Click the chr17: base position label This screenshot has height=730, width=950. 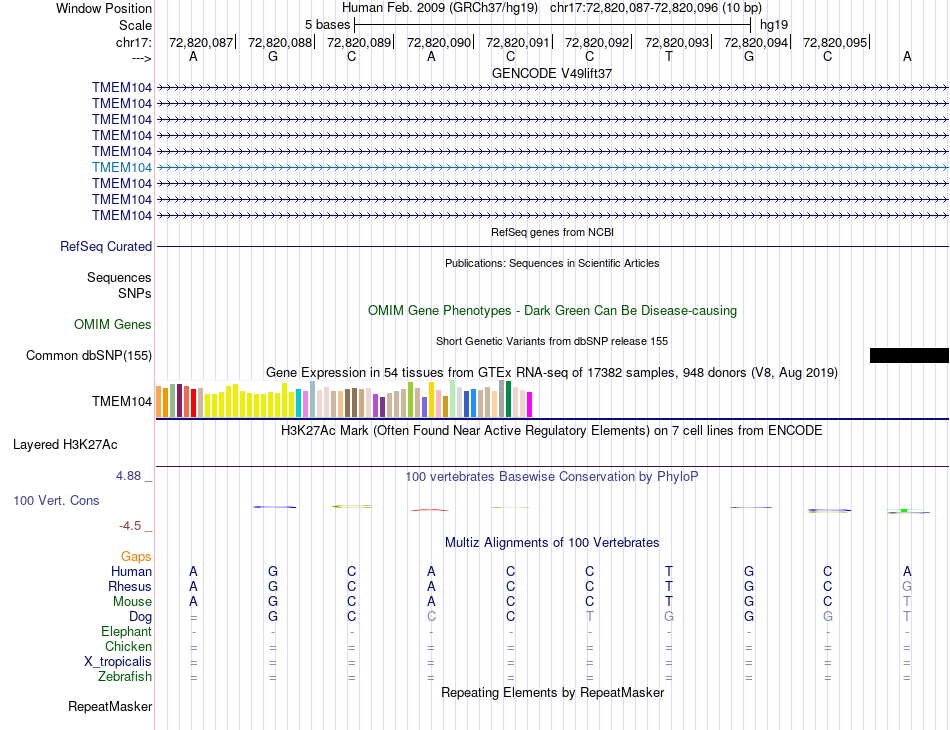(133, 42)
